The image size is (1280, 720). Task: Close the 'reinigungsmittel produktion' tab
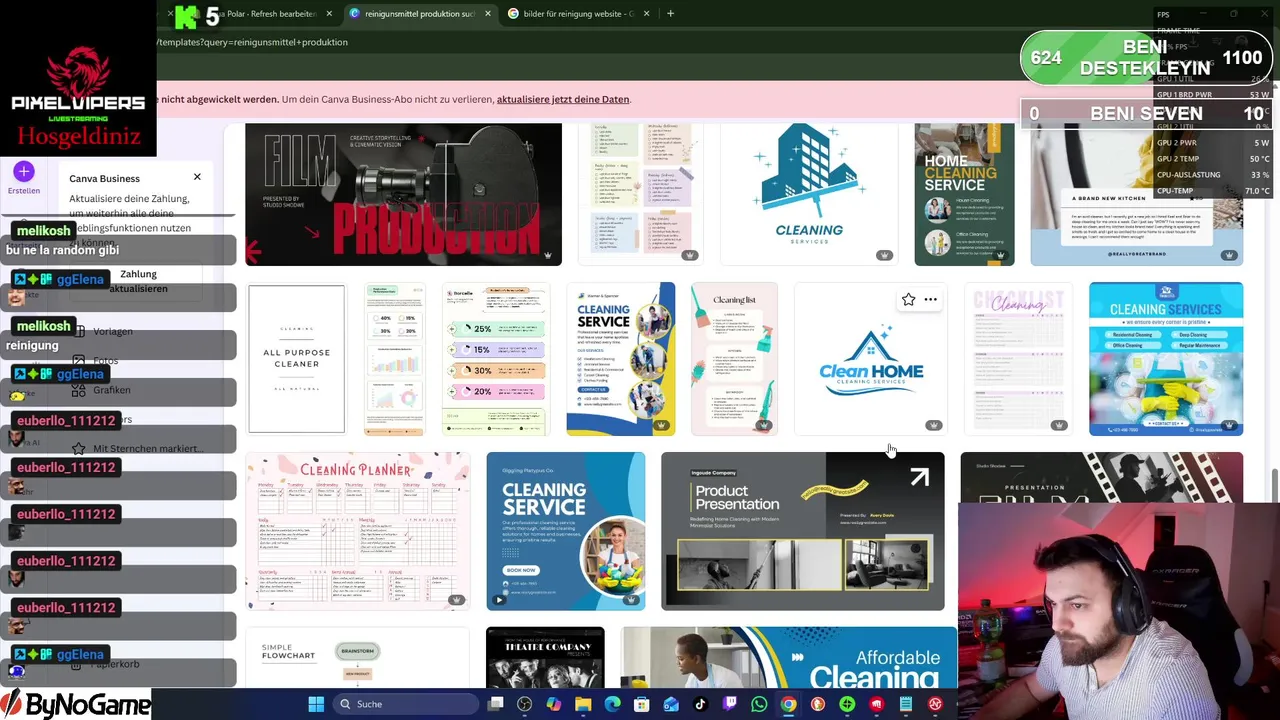point(488,14)
